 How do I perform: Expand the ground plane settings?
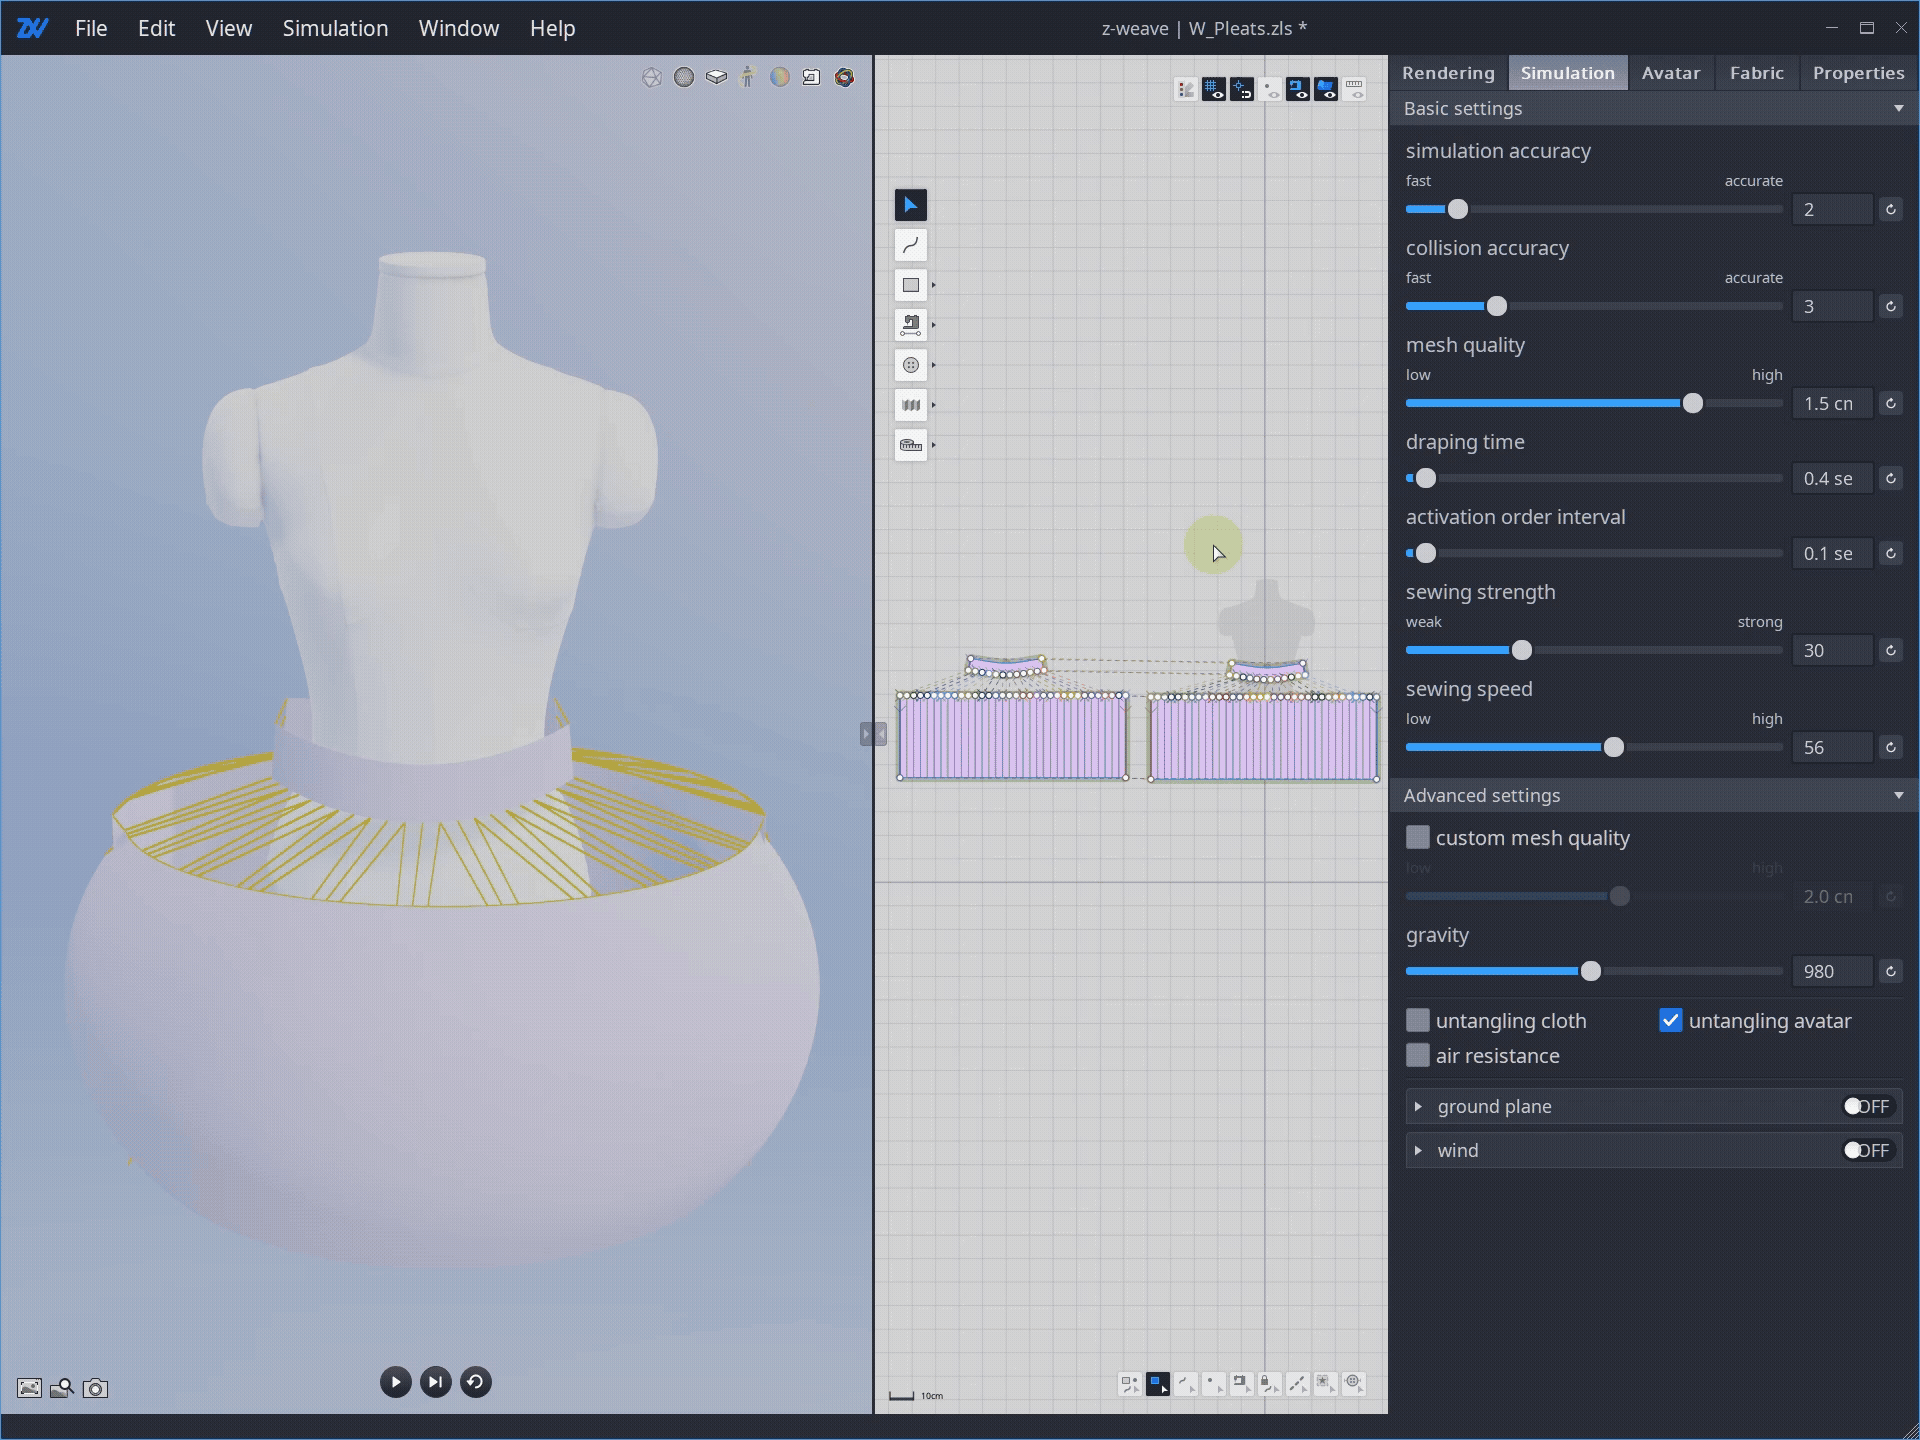tap(1418, 1106)
